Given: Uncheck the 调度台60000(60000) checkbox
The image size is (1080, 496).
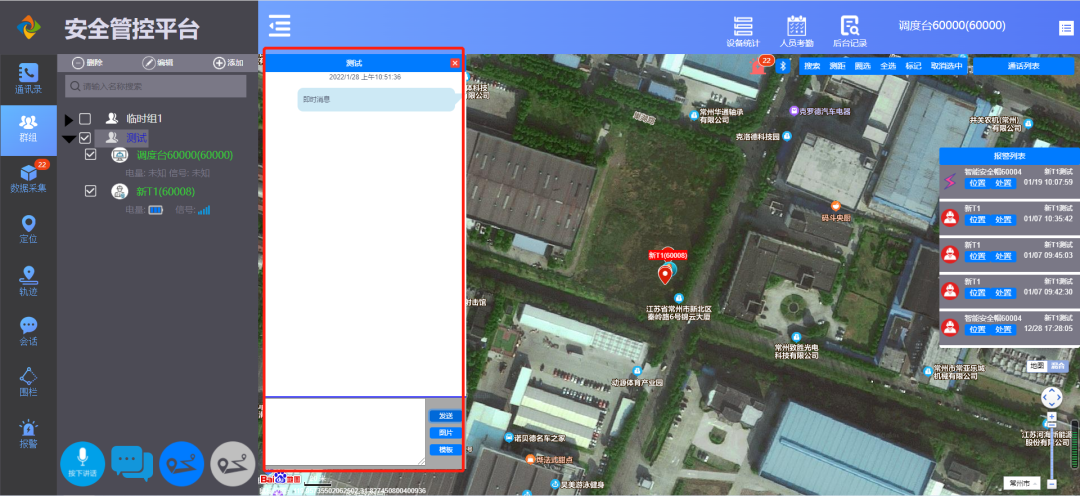Looking at the screenshot, I should click(90, 155).
